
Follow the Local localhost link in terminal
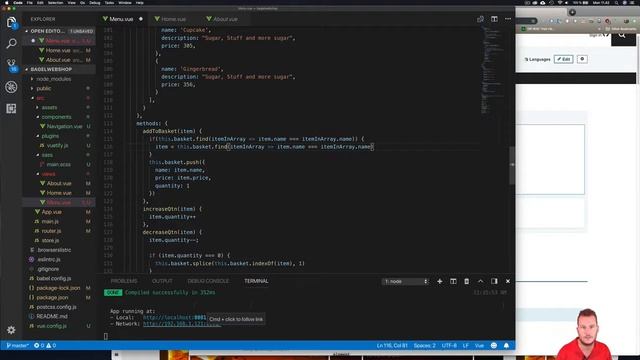(x=174, y=317)
